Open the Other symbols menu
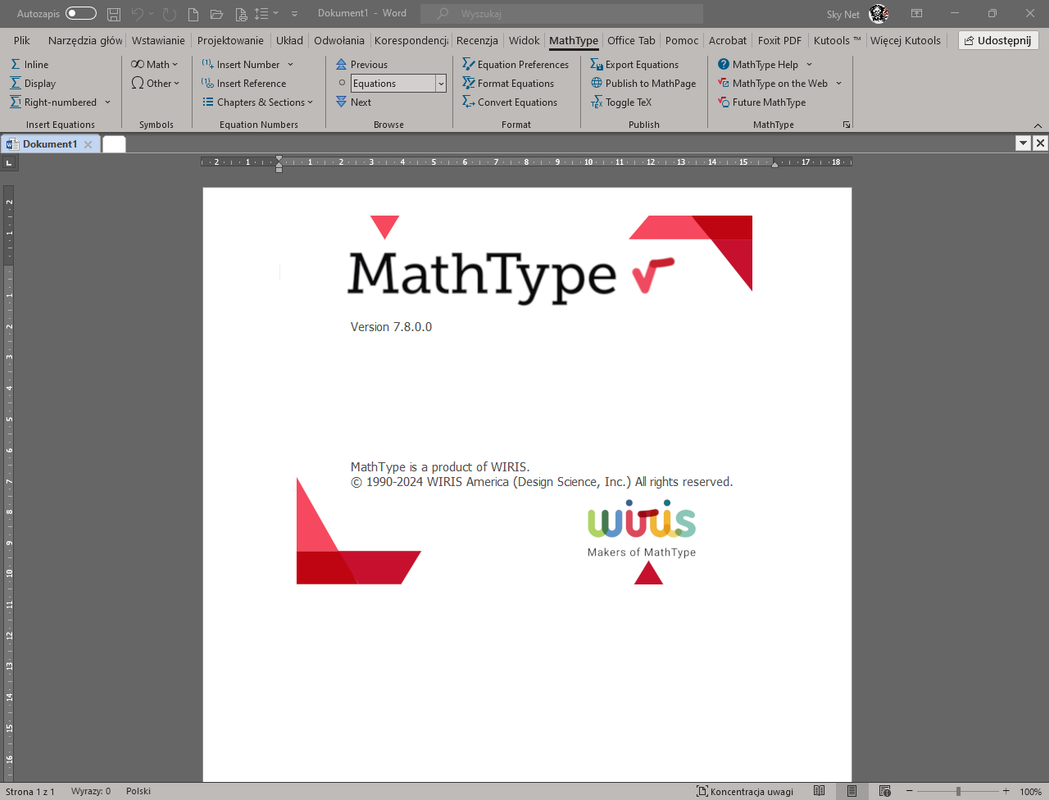This screenshot has height=800, width=1049. (x=155, y=84)
